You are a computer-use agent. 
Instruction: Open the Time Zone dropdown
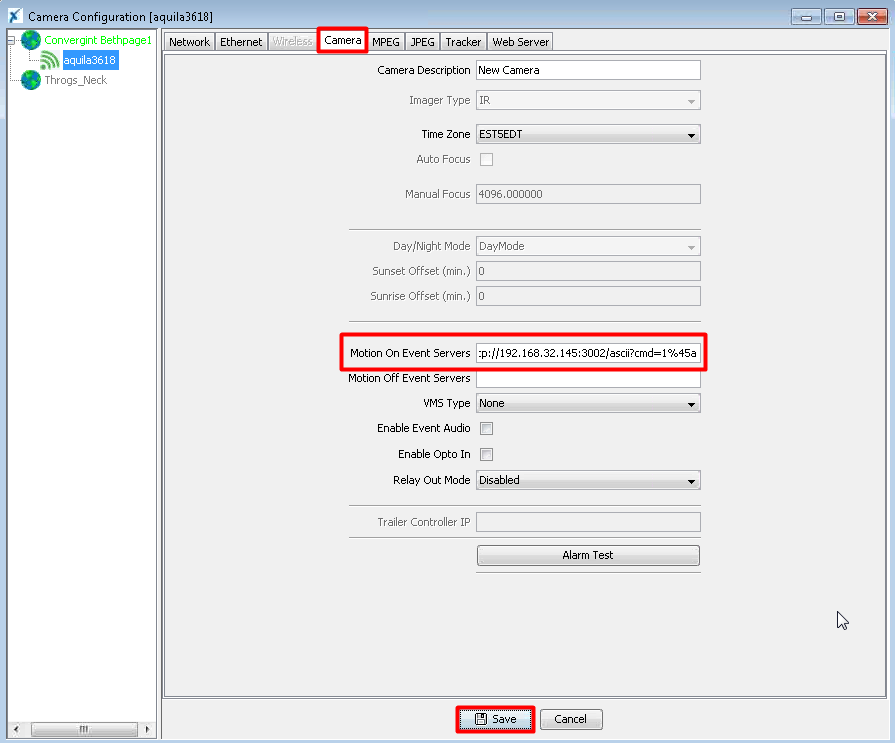click(x=588, y=134)
